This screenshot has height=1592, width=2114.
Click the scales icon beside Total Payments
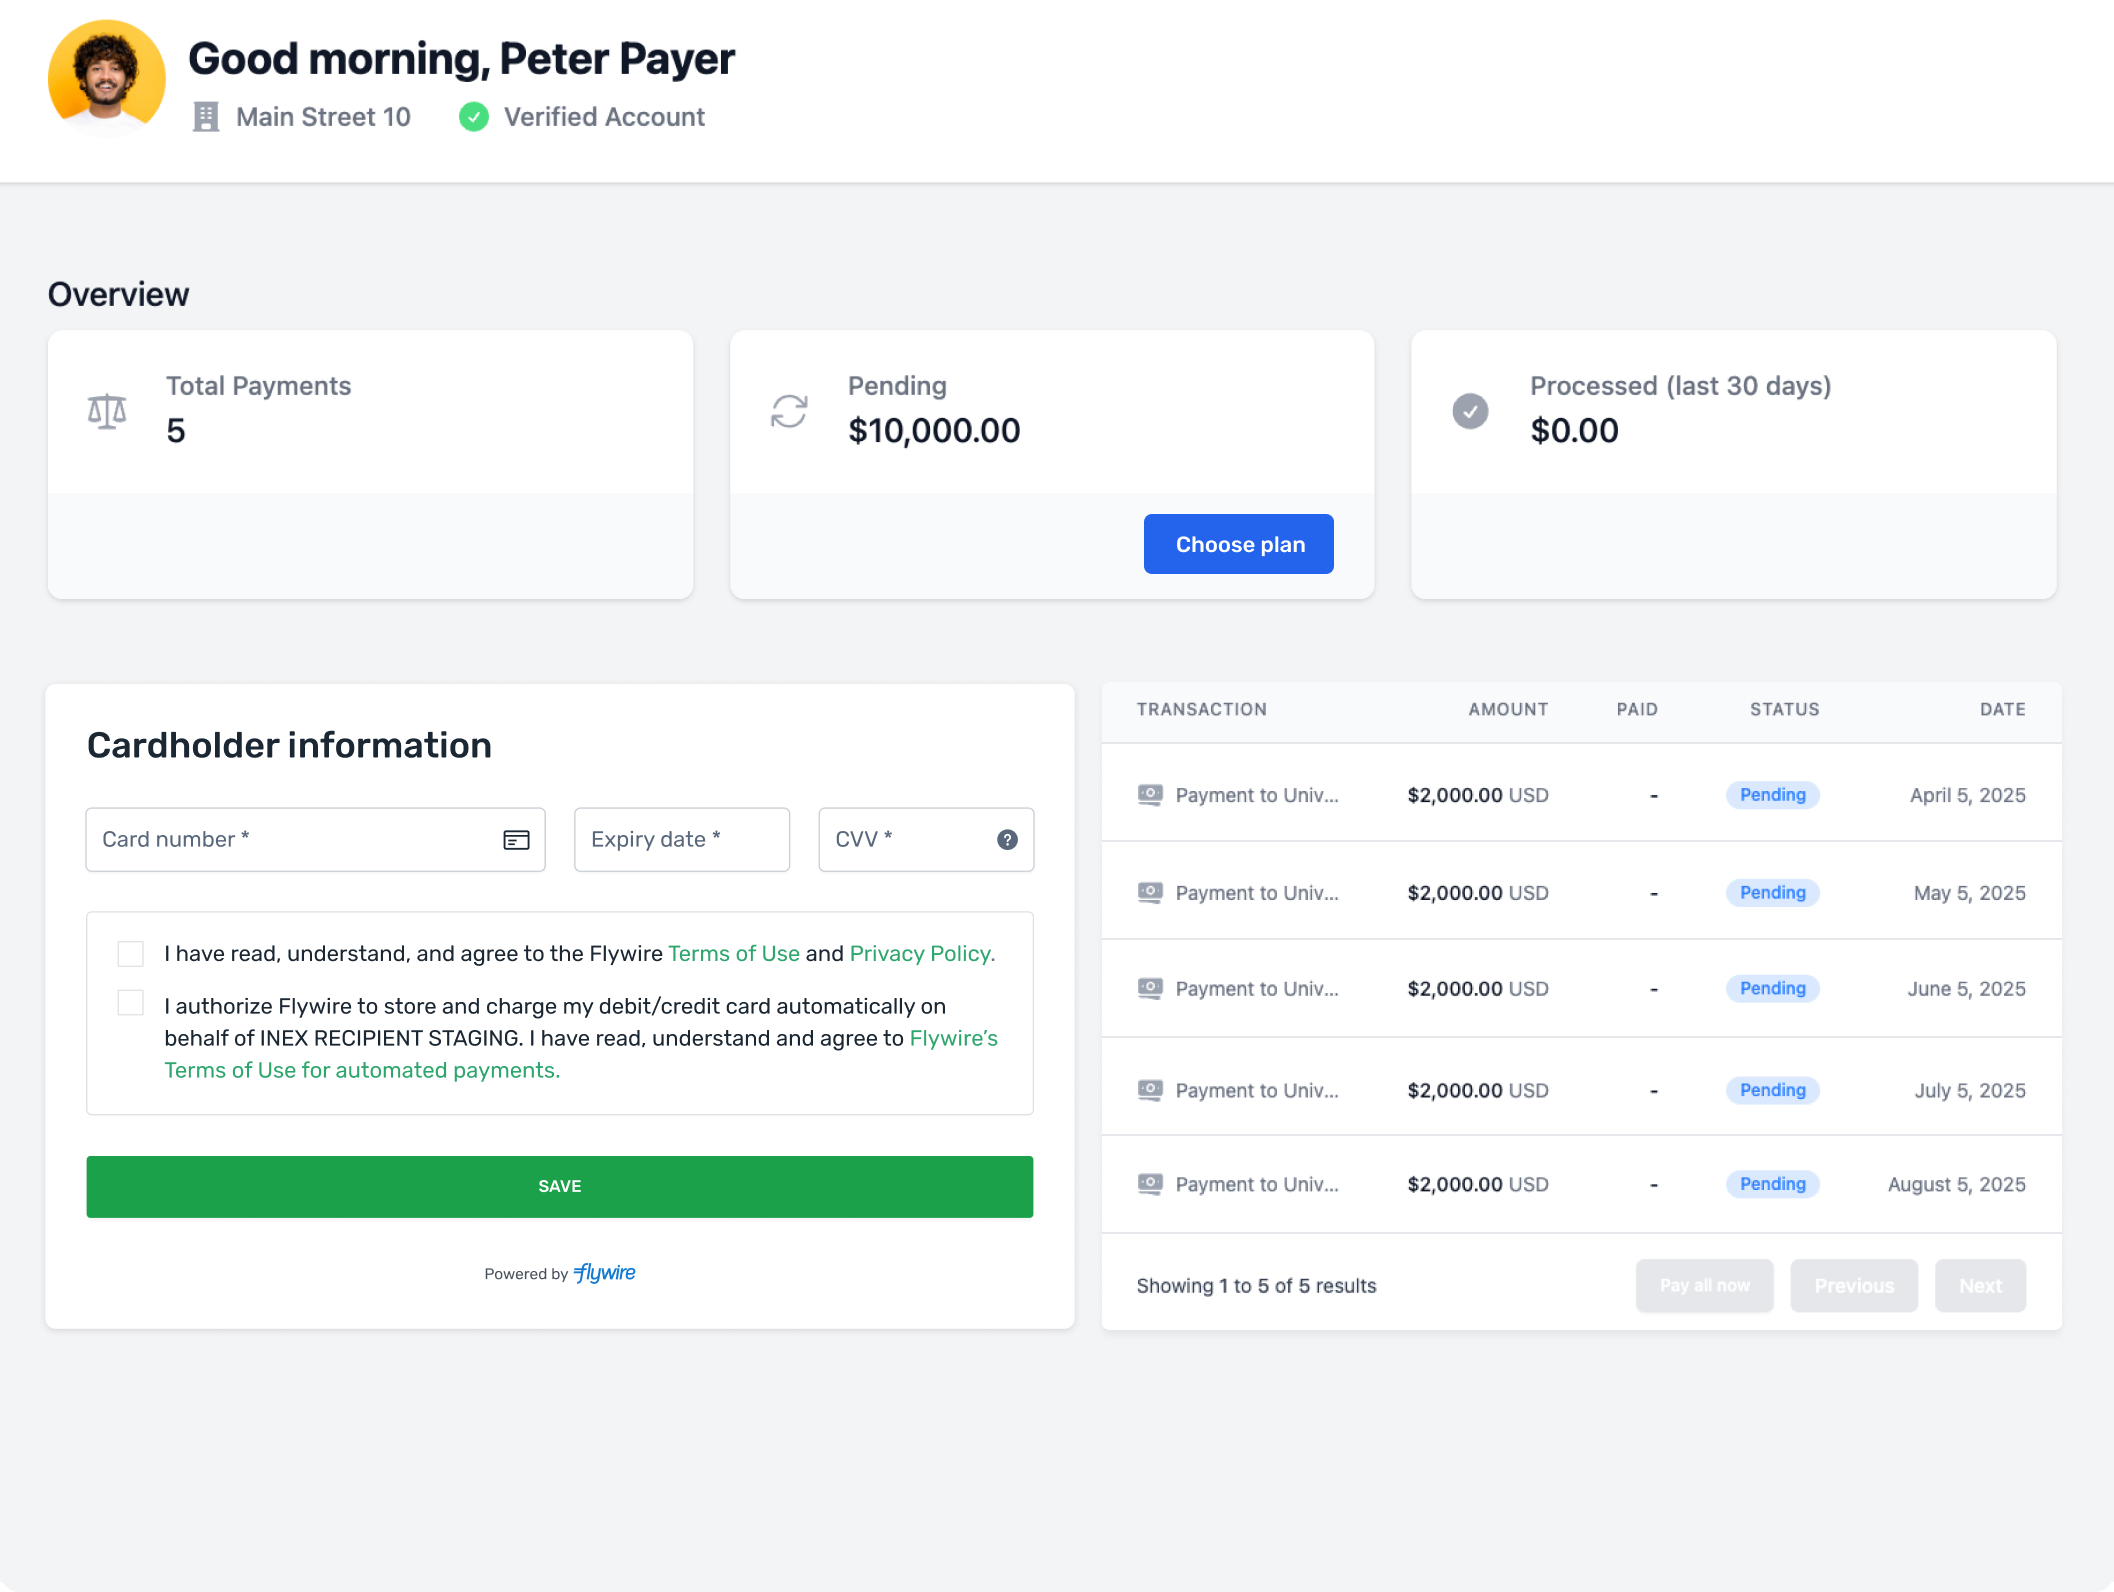(107, 411)
